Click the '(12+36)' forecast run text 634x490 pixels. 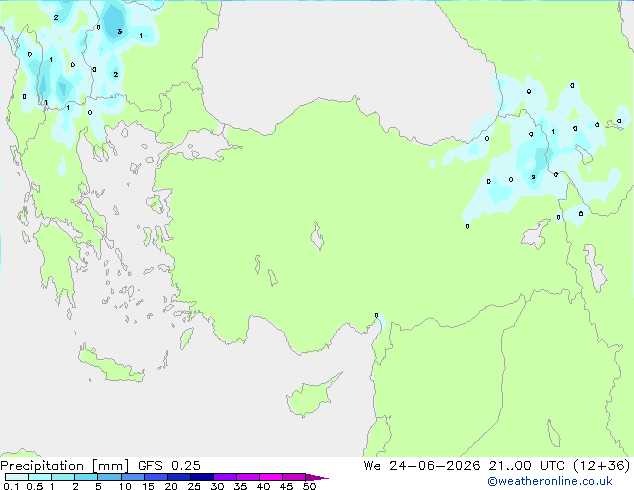[x=601, y=466]
